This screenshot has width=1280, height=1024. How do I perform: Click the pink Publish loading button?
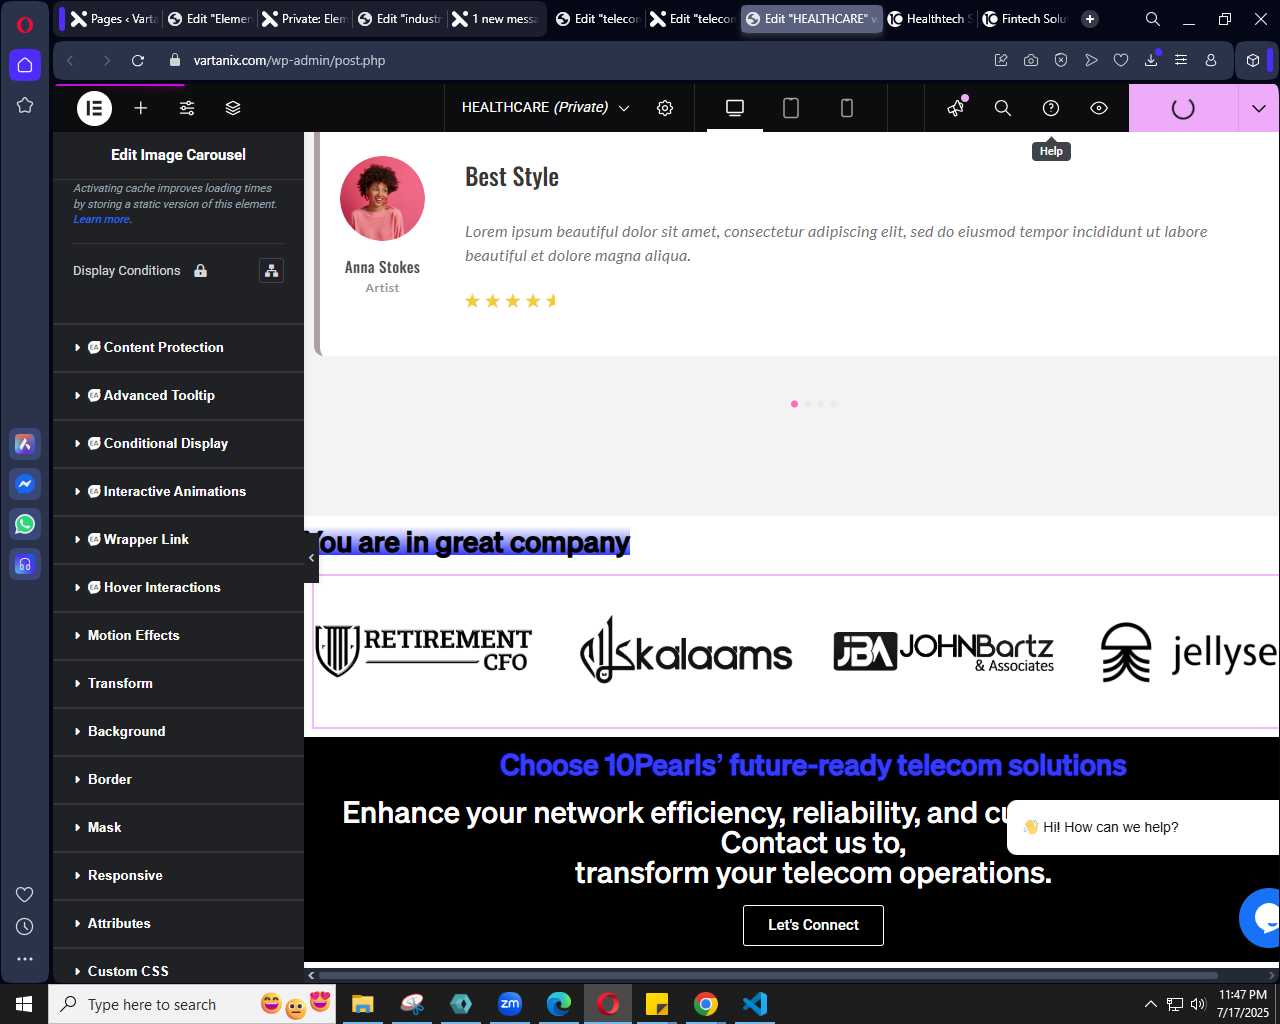[1183, 108]
